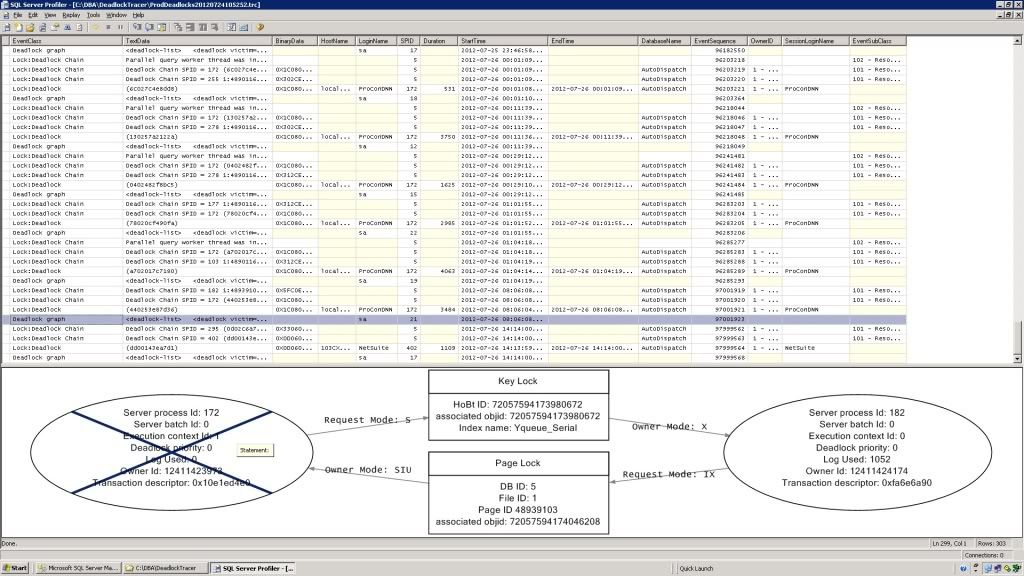Click the Statement tooltip label
Screen dimensions: 1024x576
[x=254, y=450]
